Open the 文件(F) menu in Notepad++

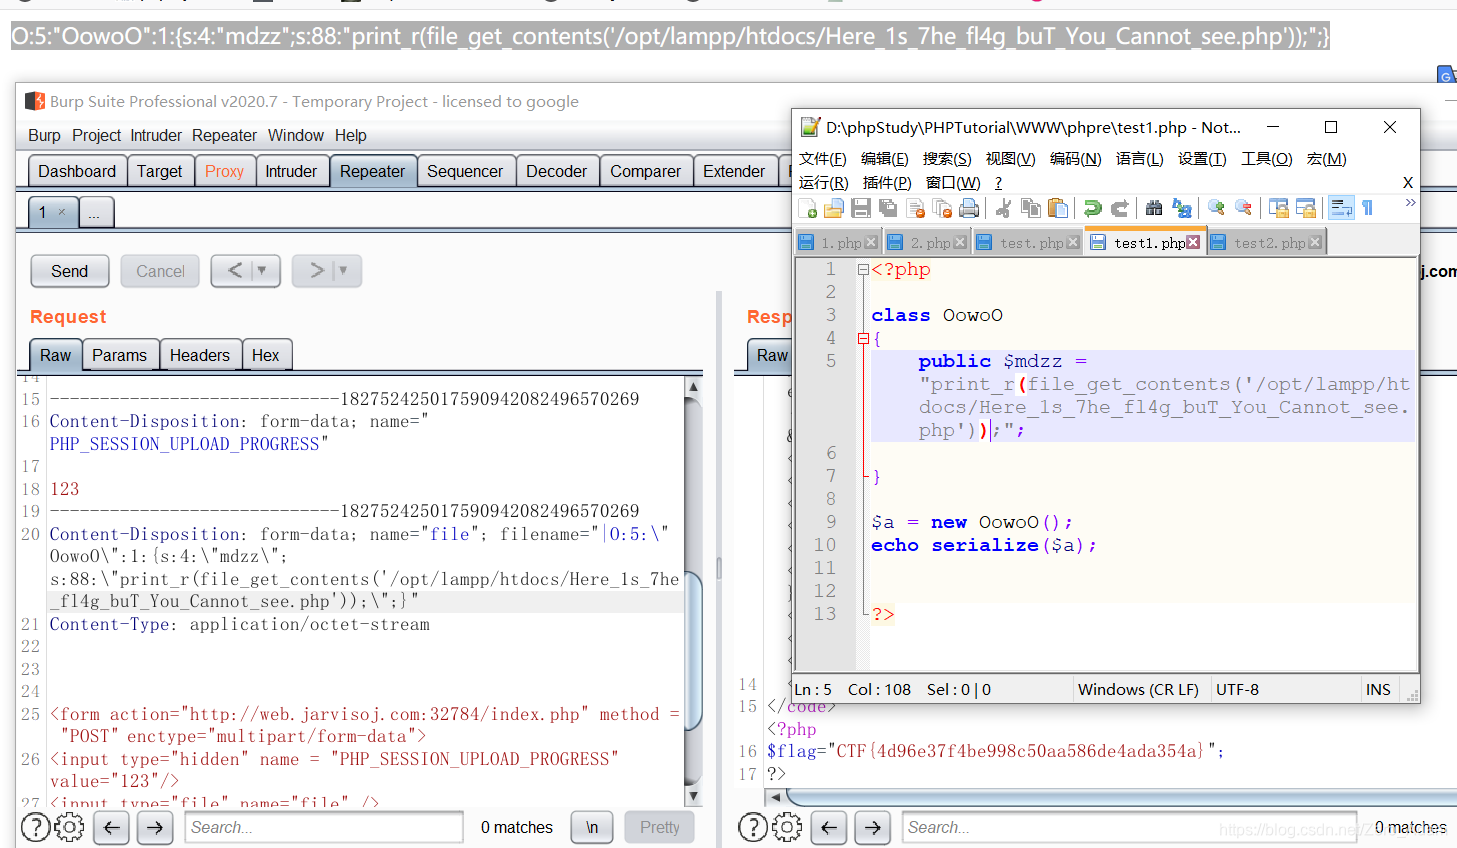tap(822, 159)
